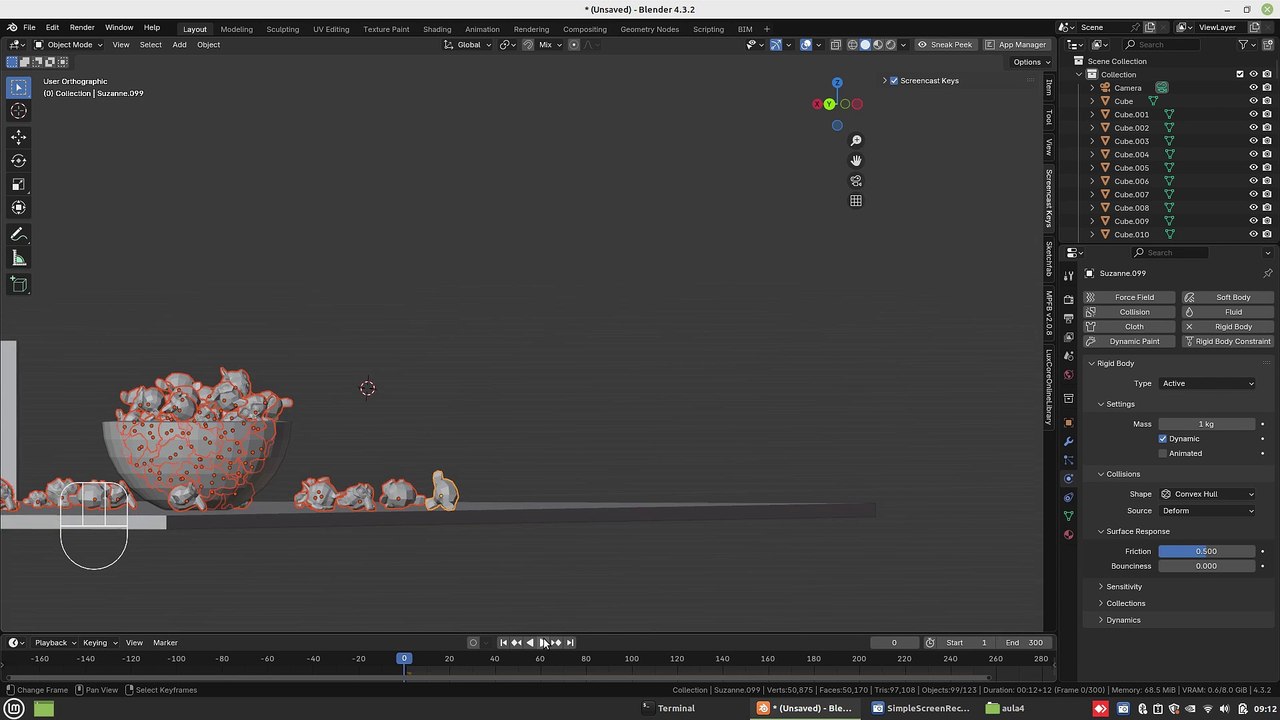This screenshot has height=720, width=1280.
Task: Select wireframe viewport shading mode icon
Action: pos(852,44)
